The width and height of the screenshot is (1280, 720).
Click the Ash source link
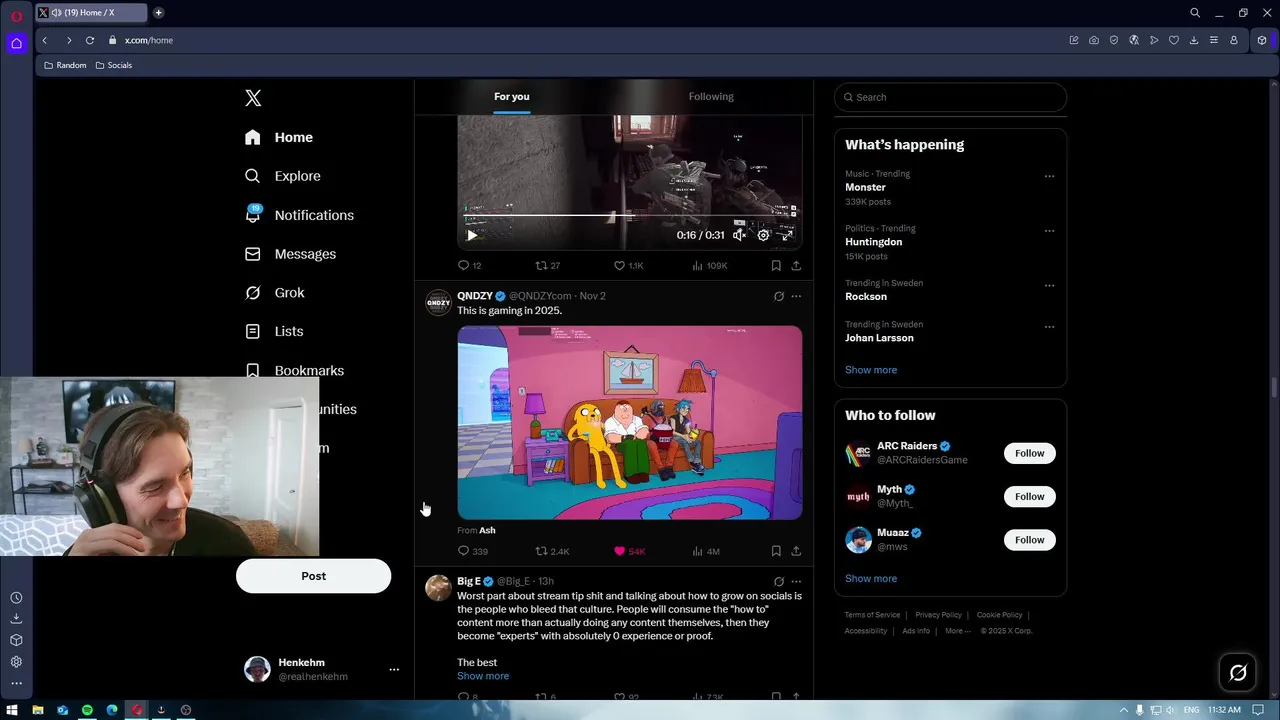tap(487, 530)
